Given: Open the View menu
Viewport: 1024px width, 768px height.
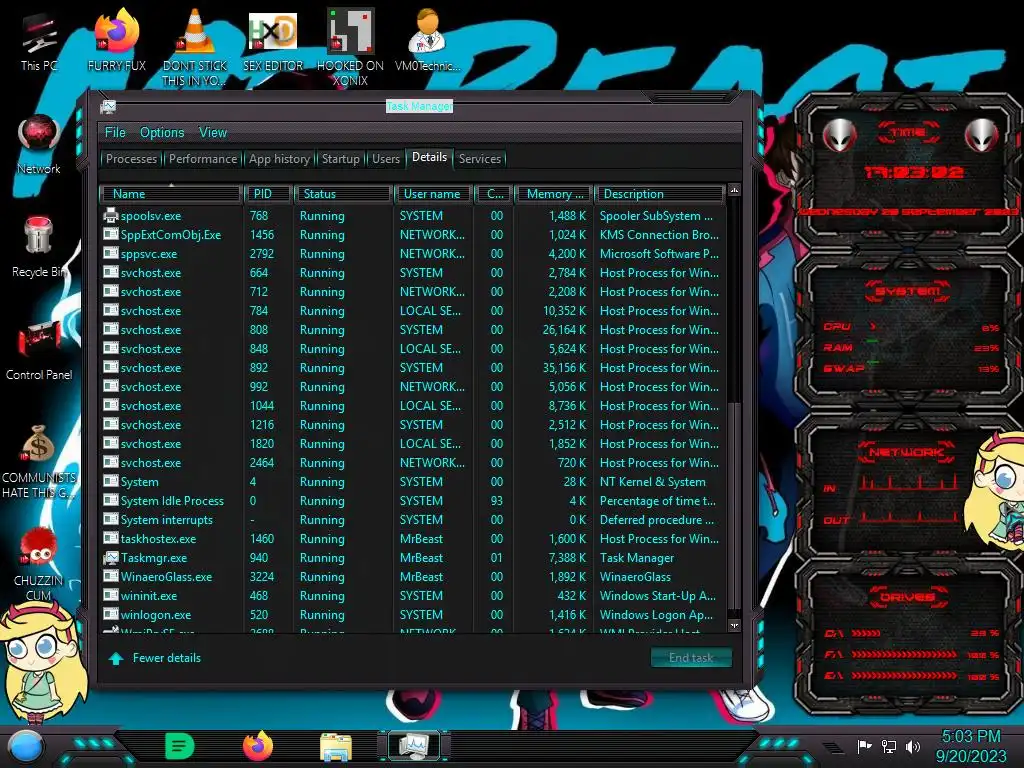Looking at the screenshot, I should [x=213, y=133].
